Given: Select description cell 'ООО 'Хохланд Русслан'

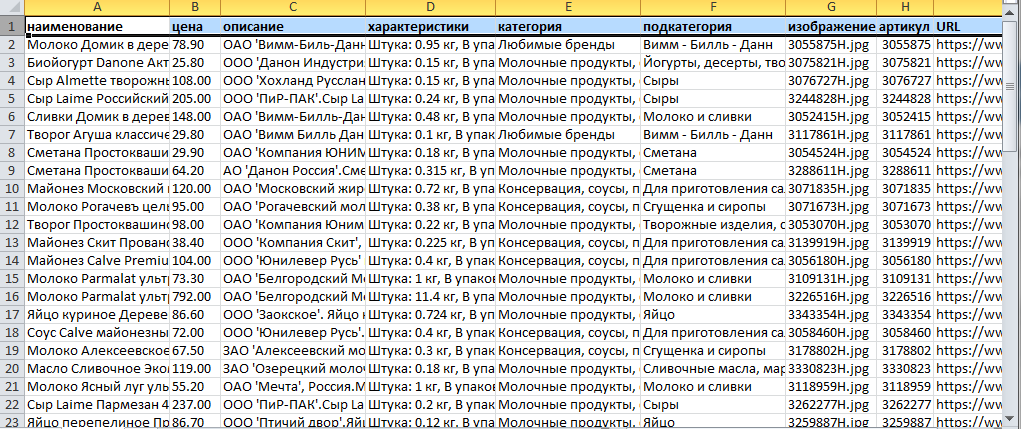Looking at the screenshot, I should pos(293,81).
